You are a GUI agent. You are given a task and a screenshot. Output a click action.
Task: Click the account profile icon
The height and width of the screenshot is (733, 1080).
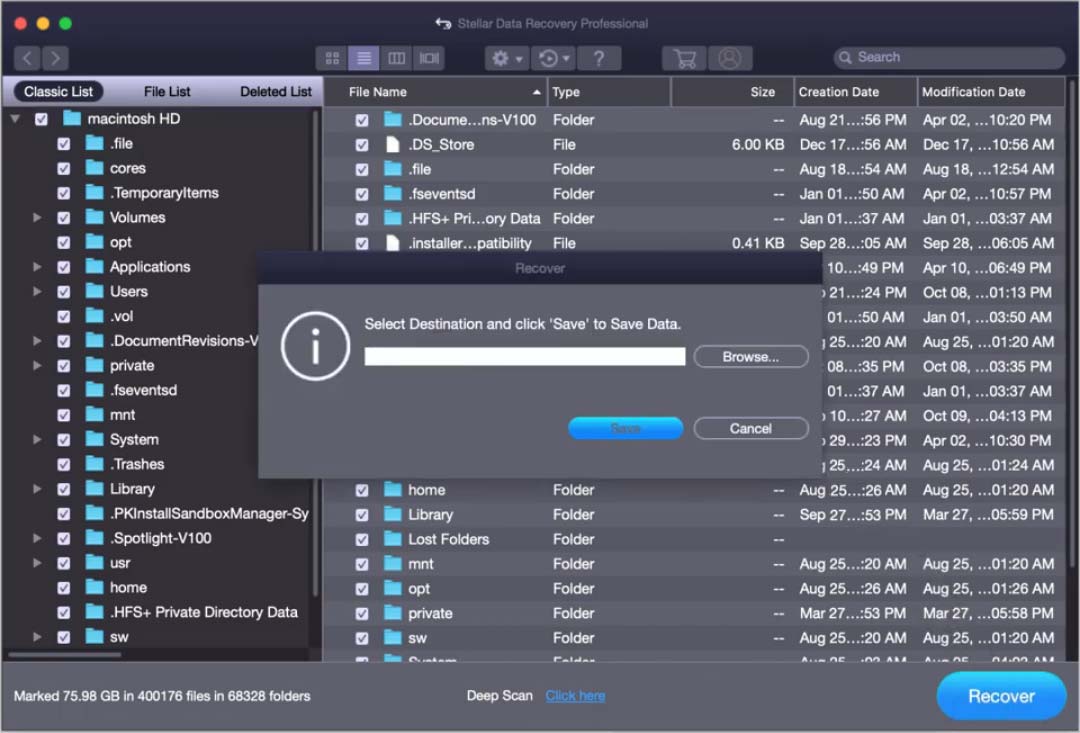coord(730,58)
